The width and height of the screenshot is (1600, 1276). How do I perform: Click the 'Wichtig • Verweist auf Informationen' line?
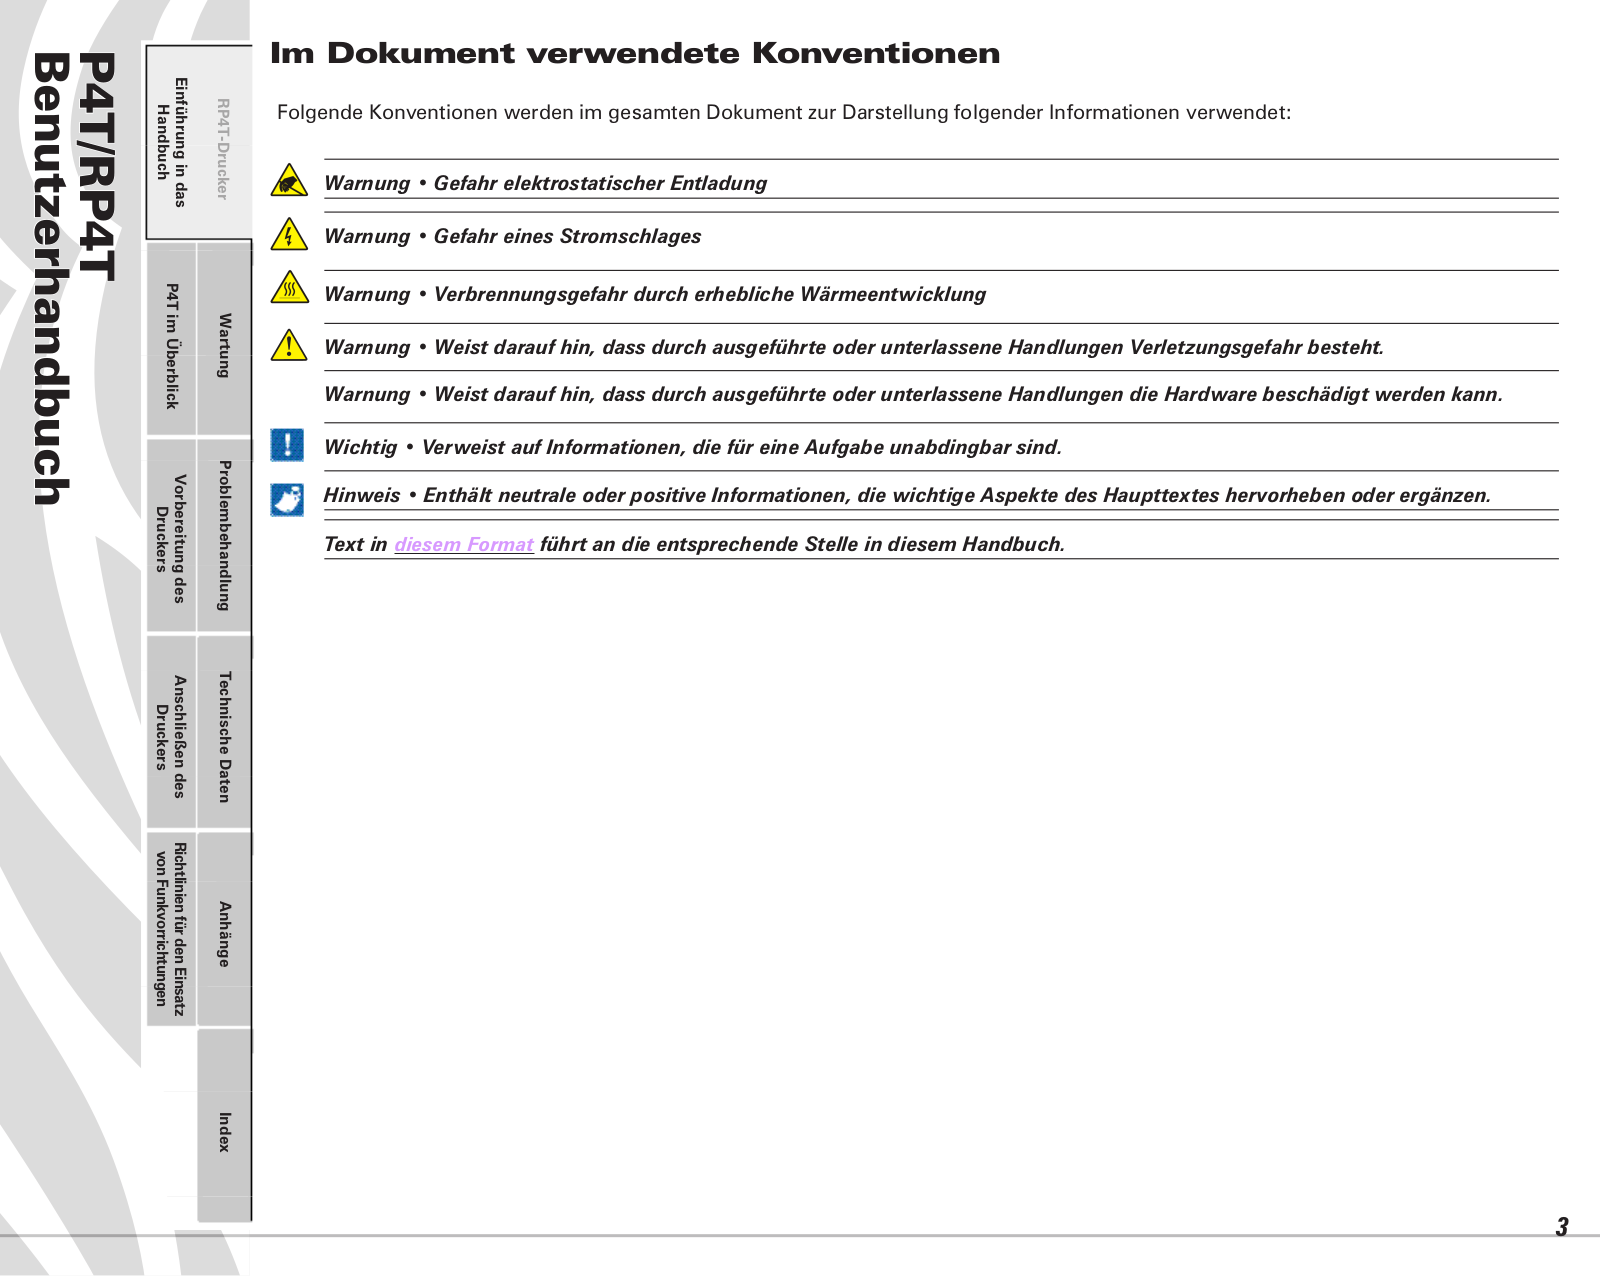tap(692, 447)
